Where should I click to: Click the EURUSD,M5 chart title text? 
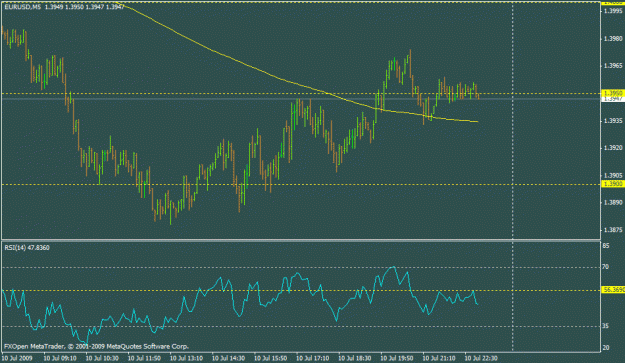click(23, 7)
